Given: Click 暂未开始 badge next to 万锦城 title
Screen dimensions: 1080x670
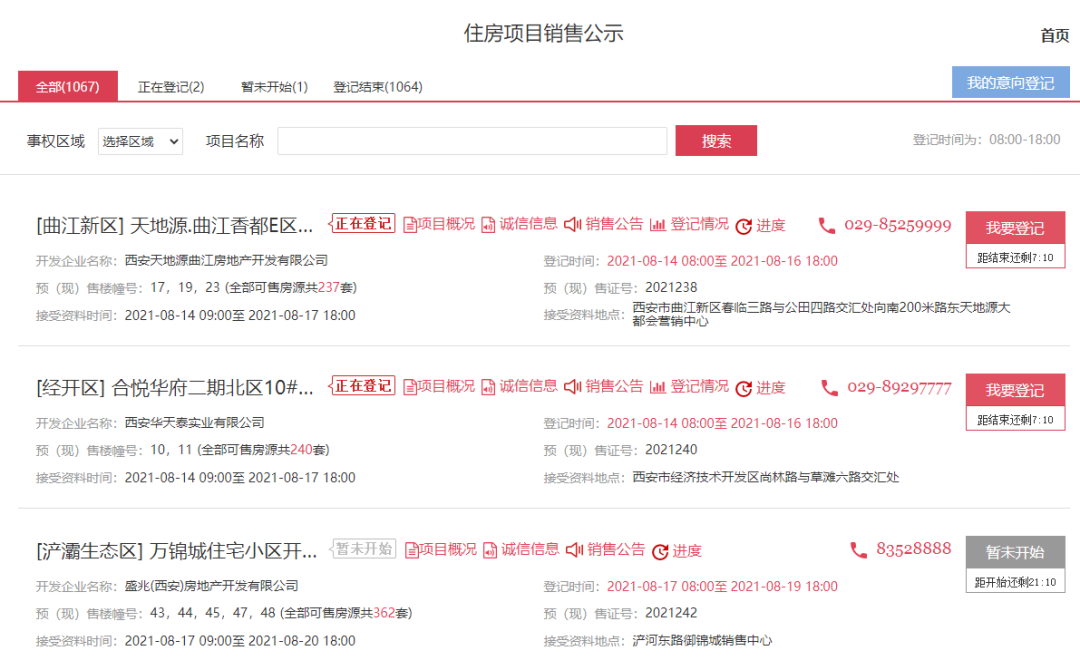Looking at the screenshot, I should [364, 549].
